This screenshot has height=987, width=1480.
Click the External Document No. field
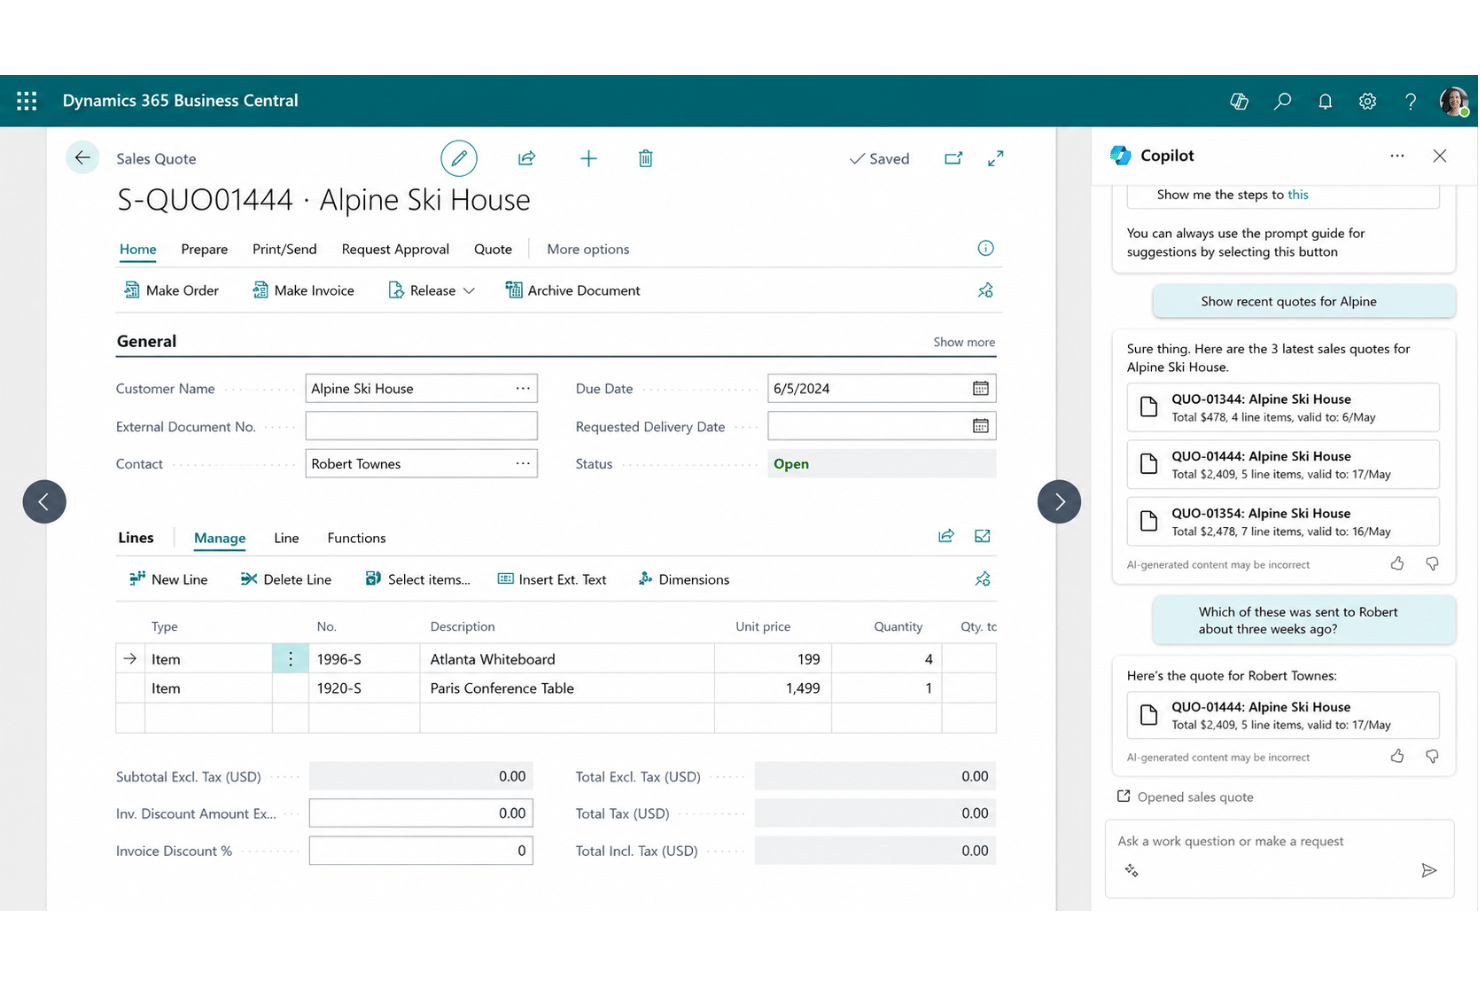[421, 426]
